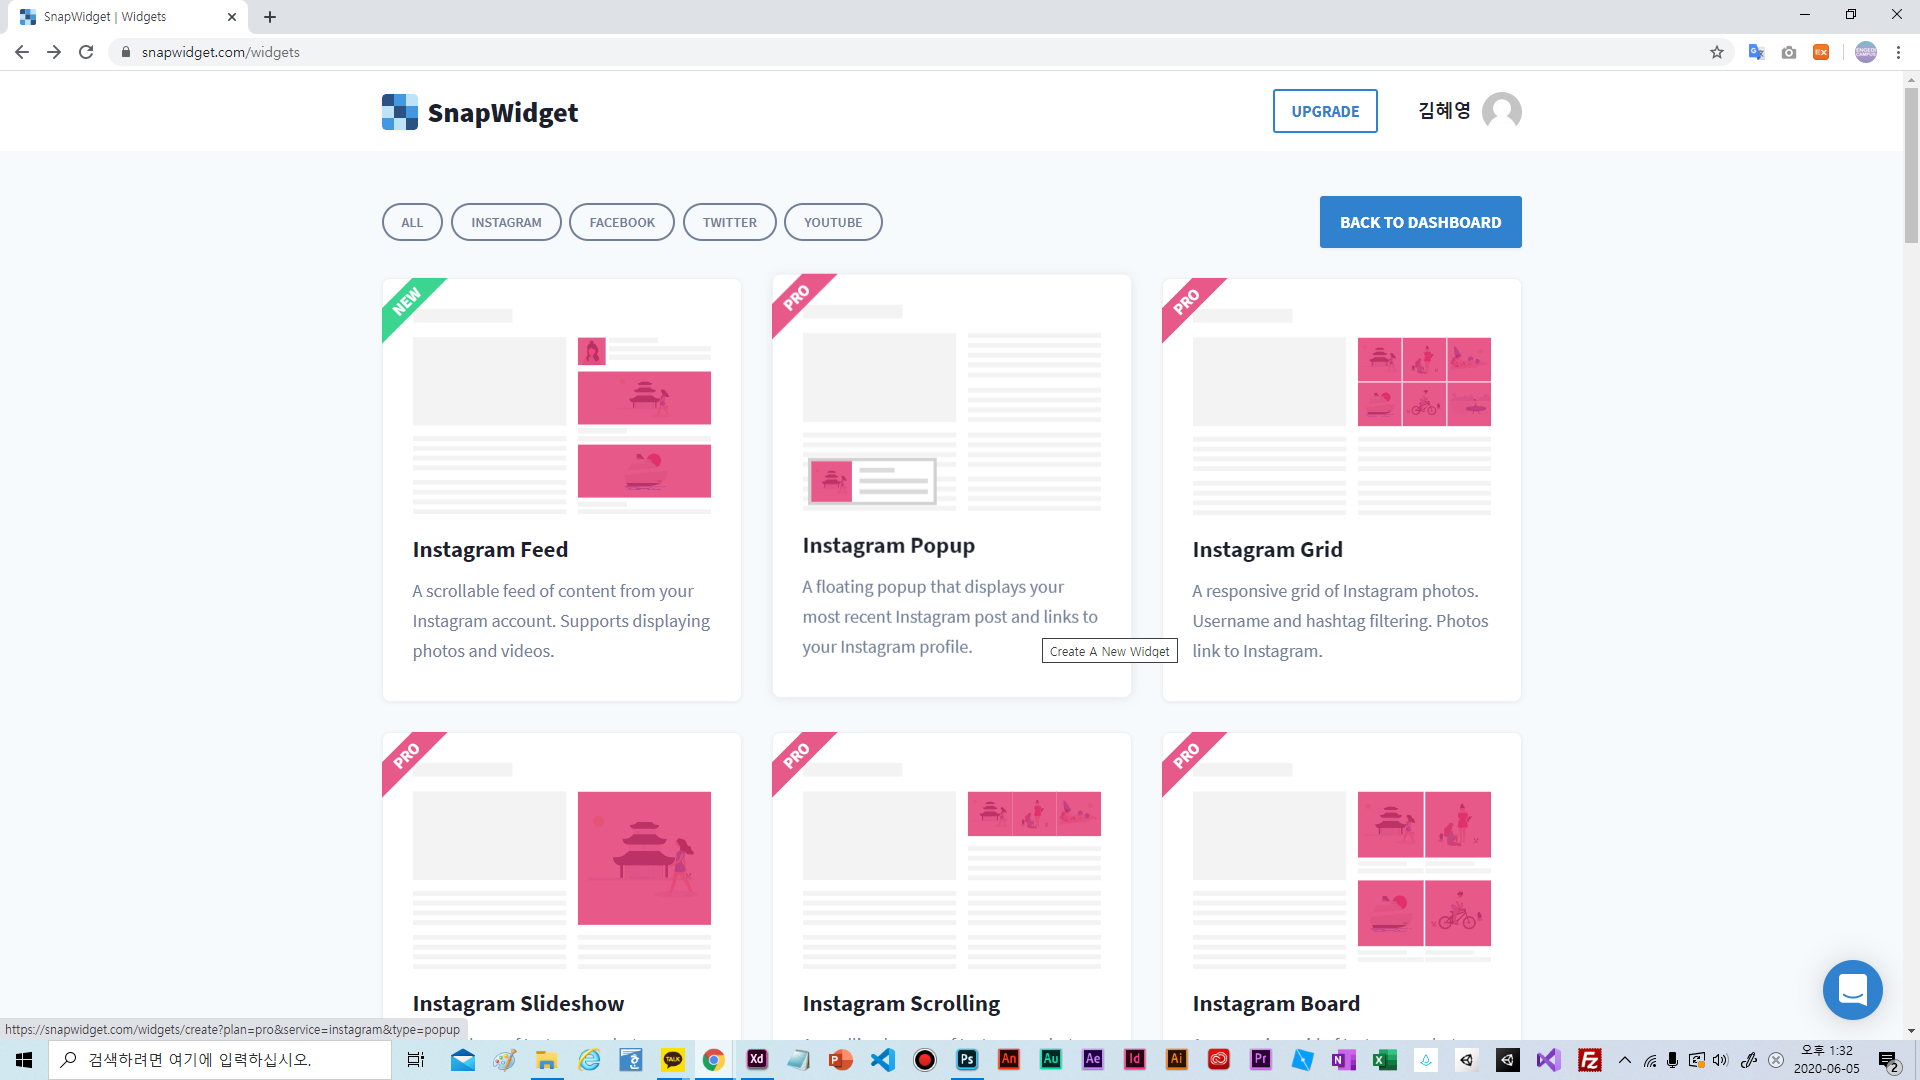Select the Instagram Feed widget title

click(490, 549)
